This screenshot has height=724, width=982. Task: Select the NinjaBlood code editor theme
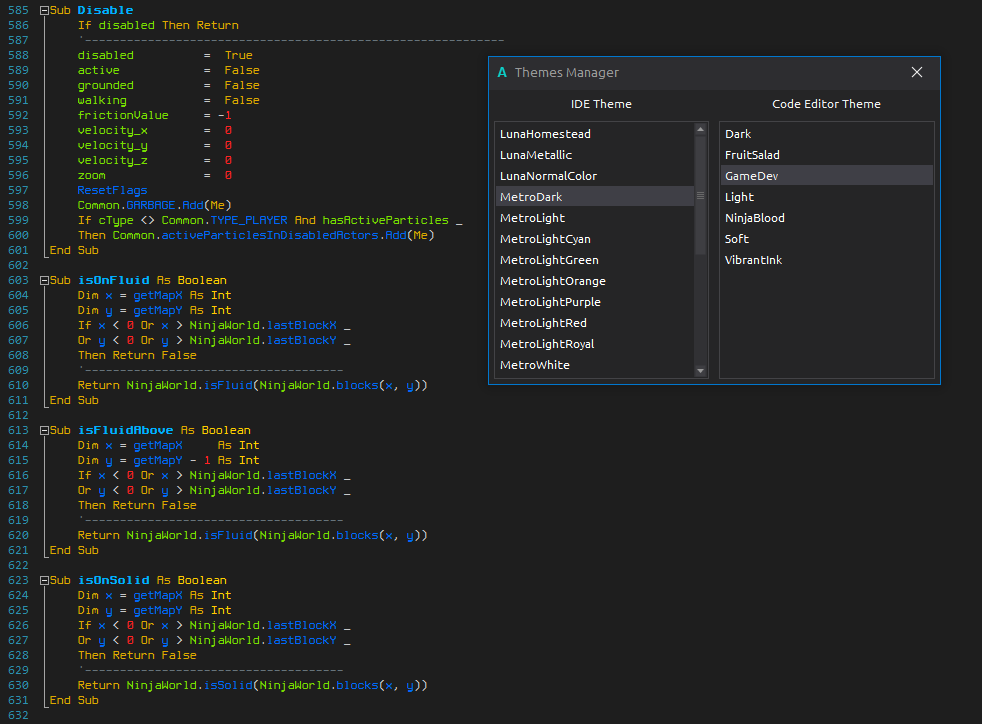pos(754,218)
